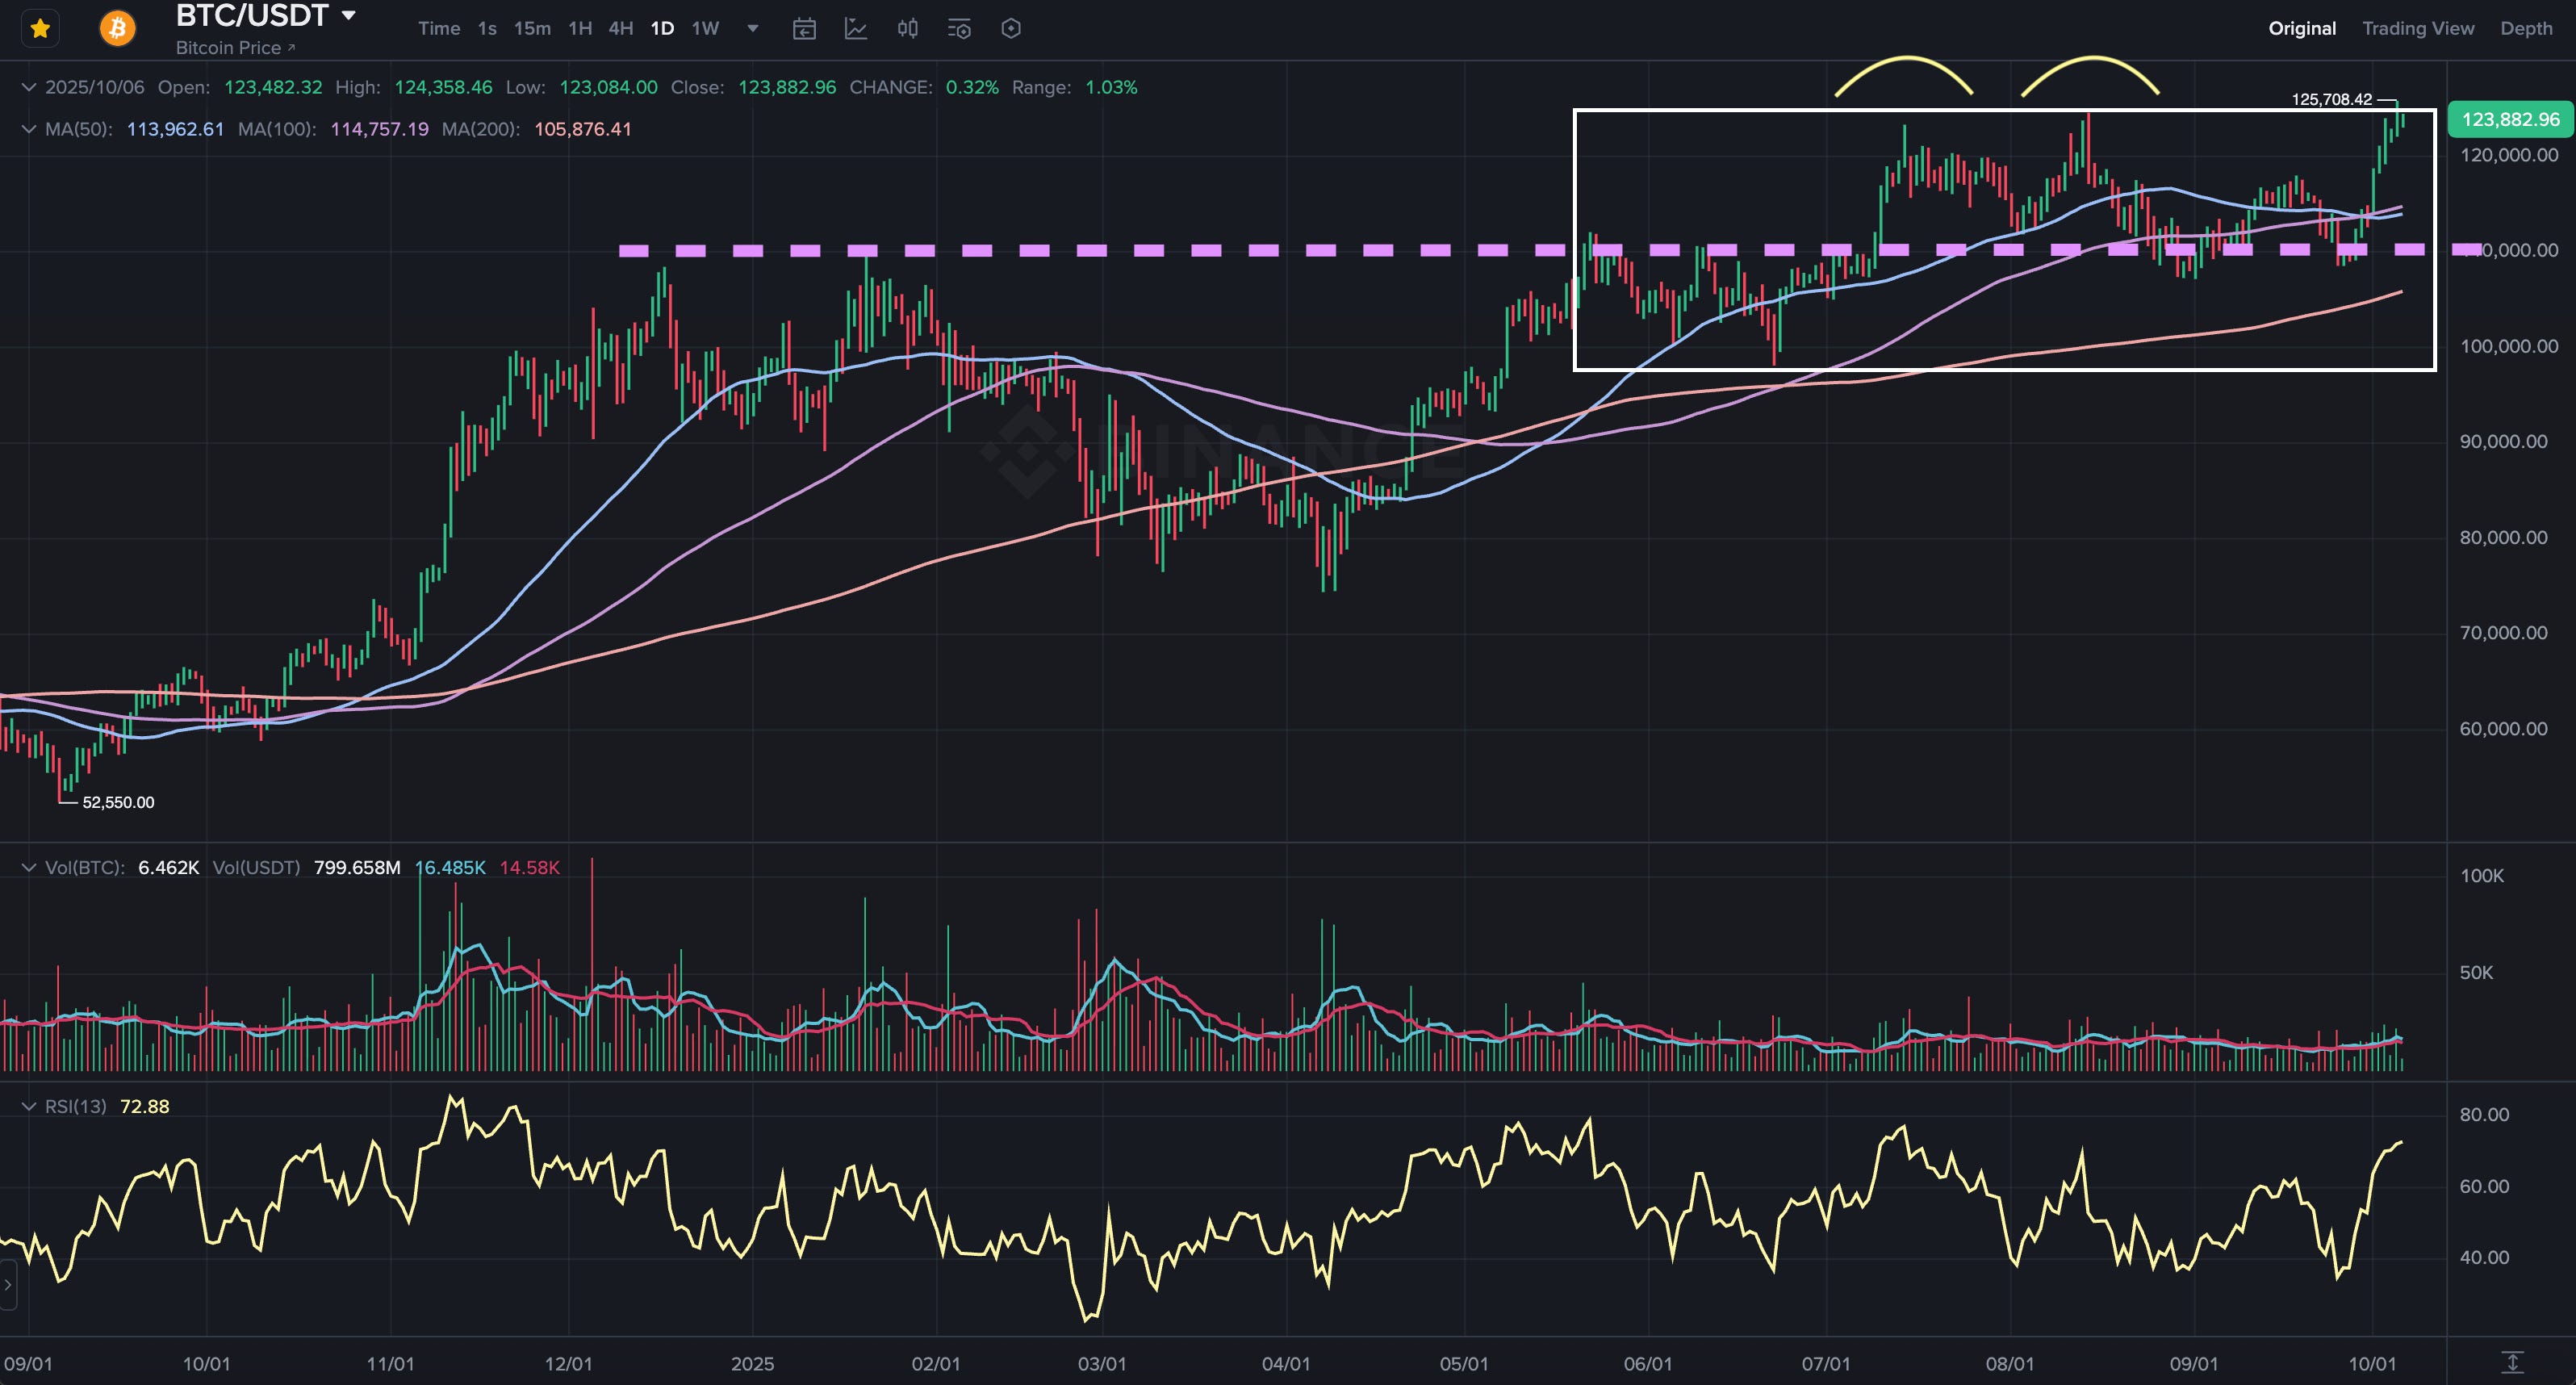Collapse the Vol(BTC) indicator chevron
The height and width of the screenshot is (1385, 2576).
click(x=29, y=867)
